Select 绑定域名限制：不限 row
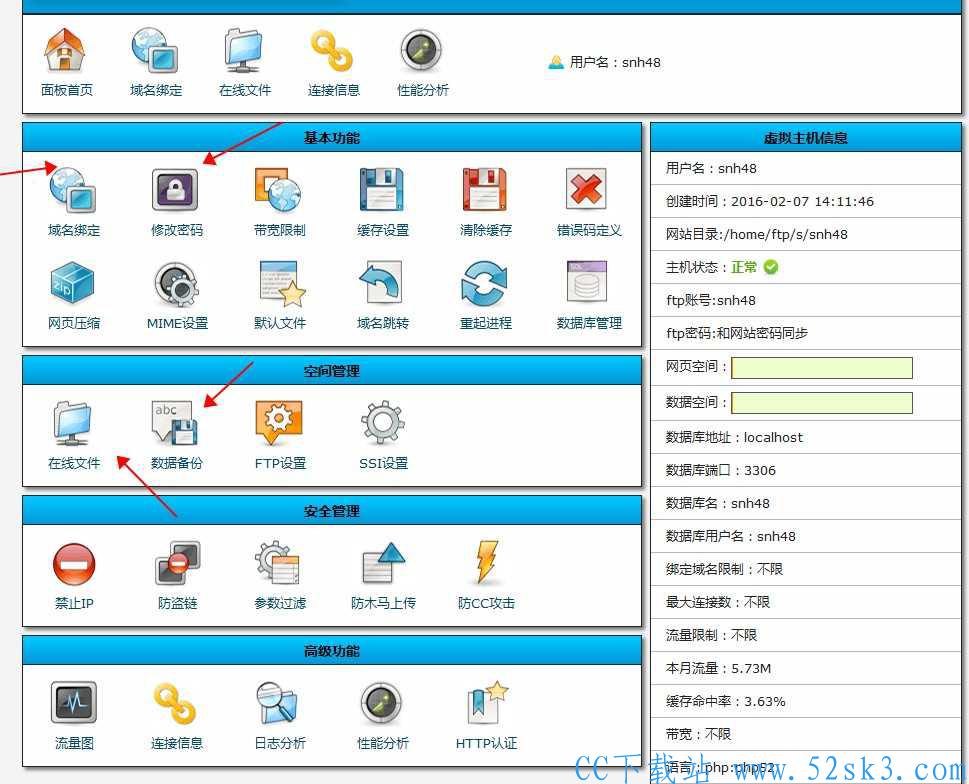 click(806, 569)
